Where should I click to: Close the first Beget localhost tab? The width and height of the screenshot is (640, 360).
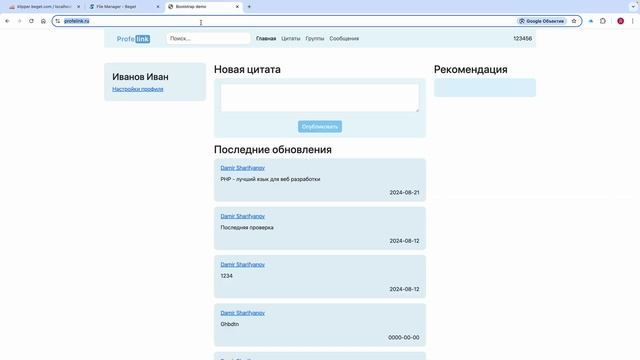pos(78,7)
